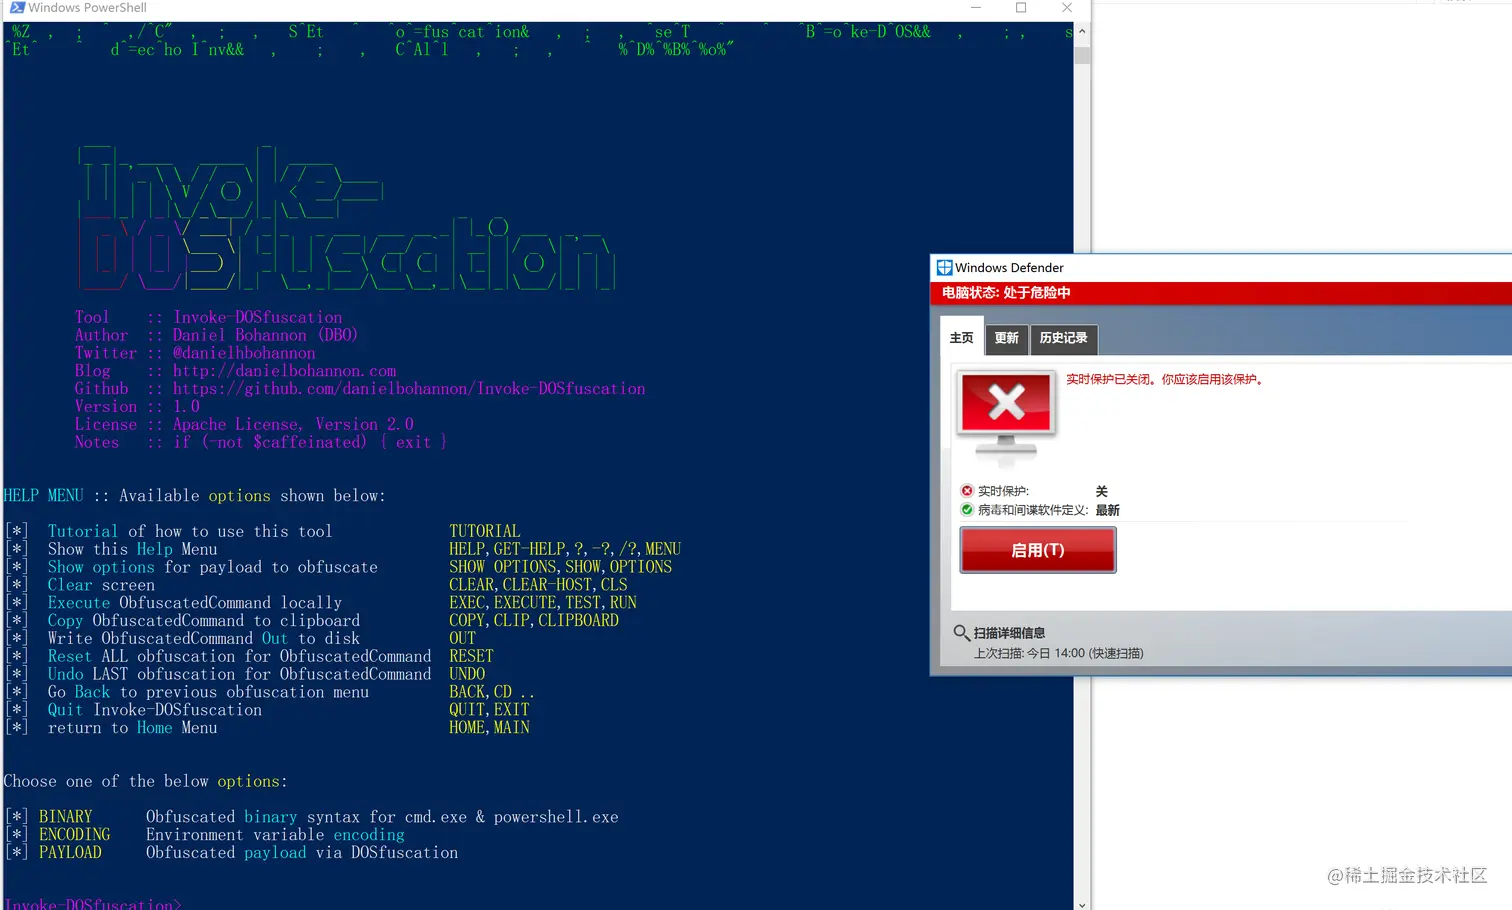Click the HOME,MAIN command text
The height and width of the screenshot is (910, 1512).
point(489,728)
